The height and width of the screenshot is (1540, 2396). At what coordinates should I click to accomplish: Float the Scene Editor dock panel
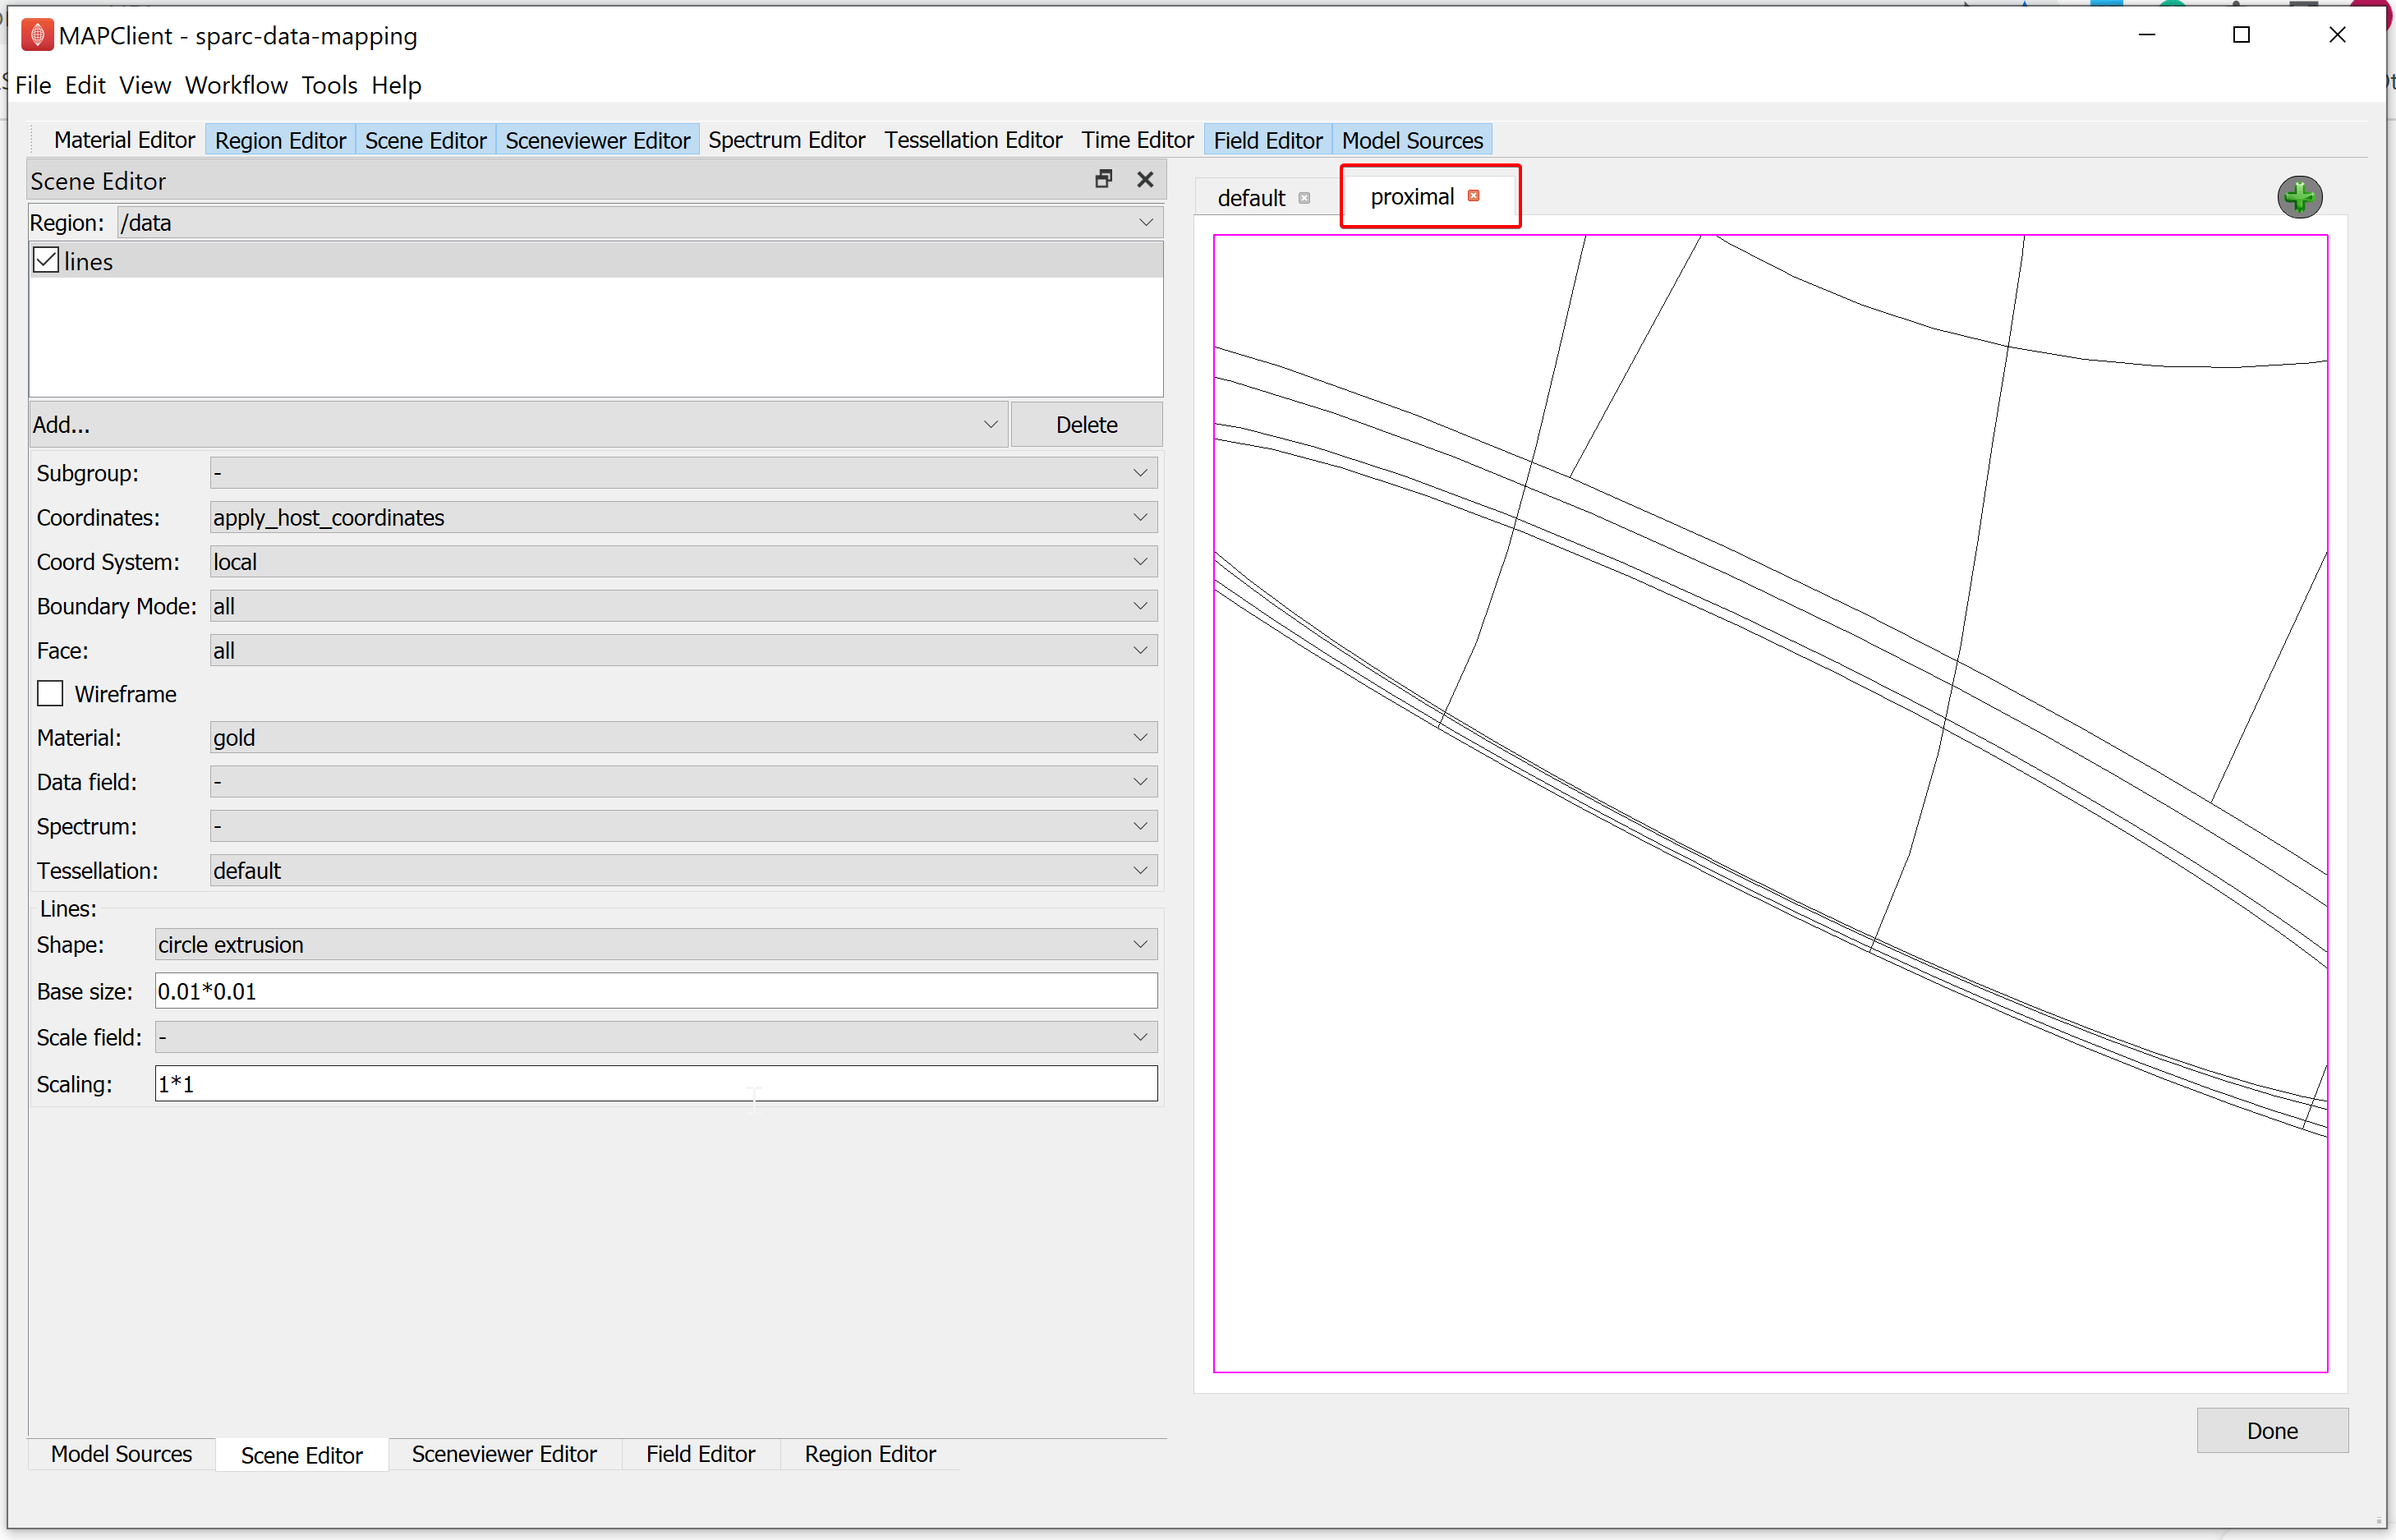[1104, 179]
